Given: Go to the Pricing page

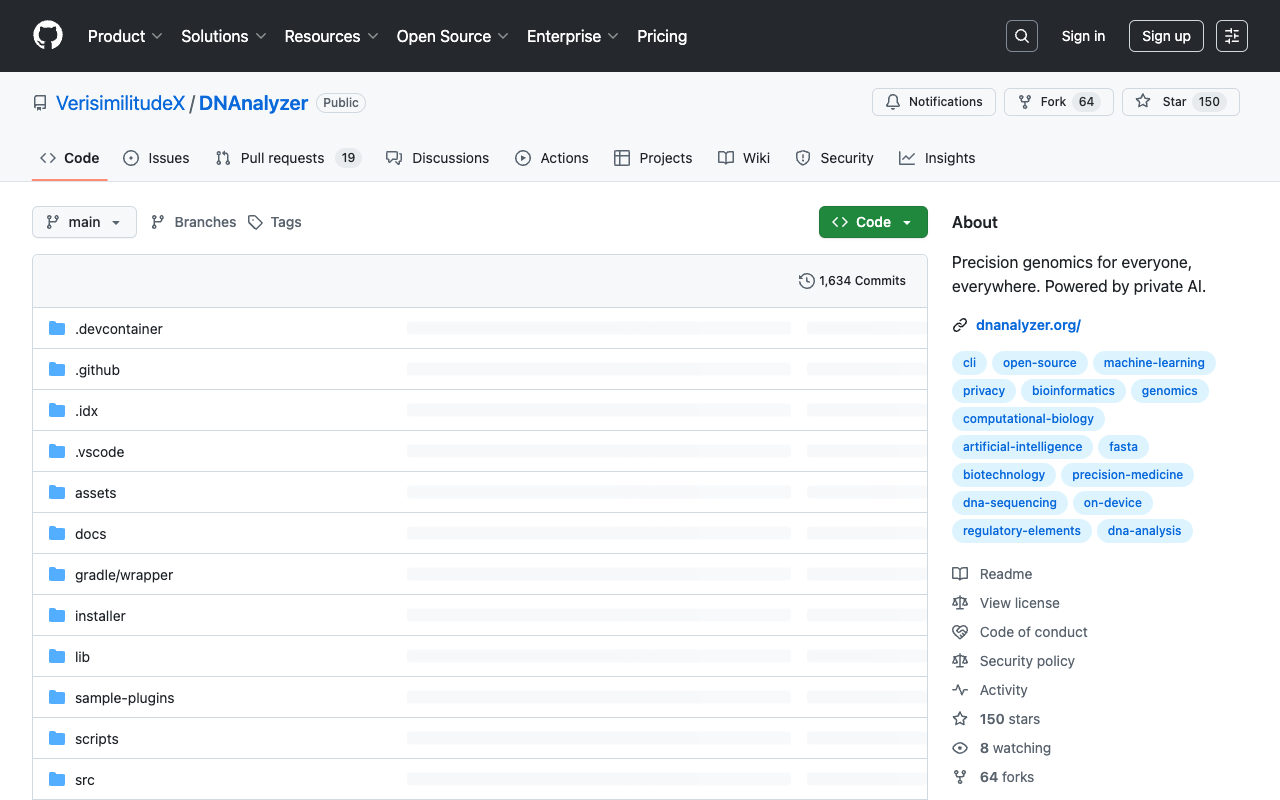Looking at the screenshot, I should click(662, 36).
